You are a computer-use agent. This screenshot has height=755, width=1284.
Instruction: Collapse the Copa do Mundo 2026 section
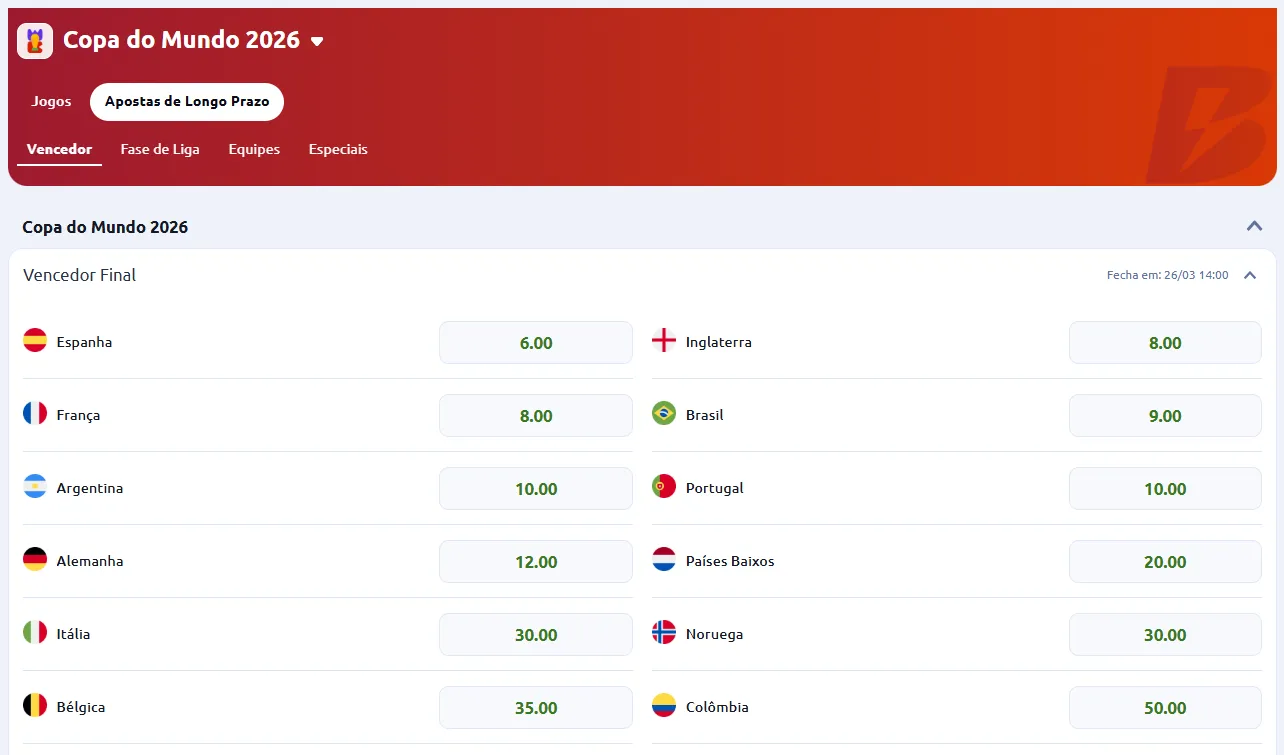click(x=1254, y=226)
